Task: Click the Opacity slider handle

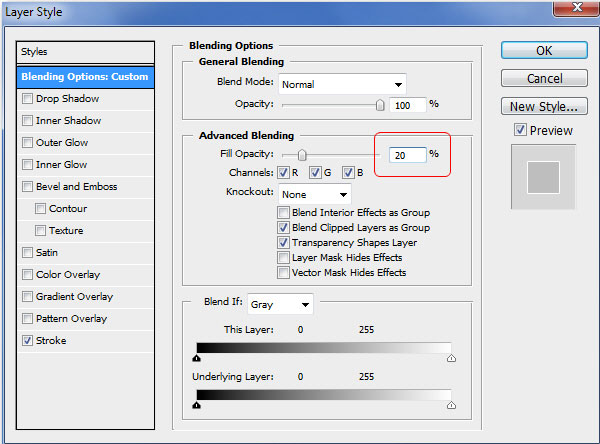Action: (380, 105)
